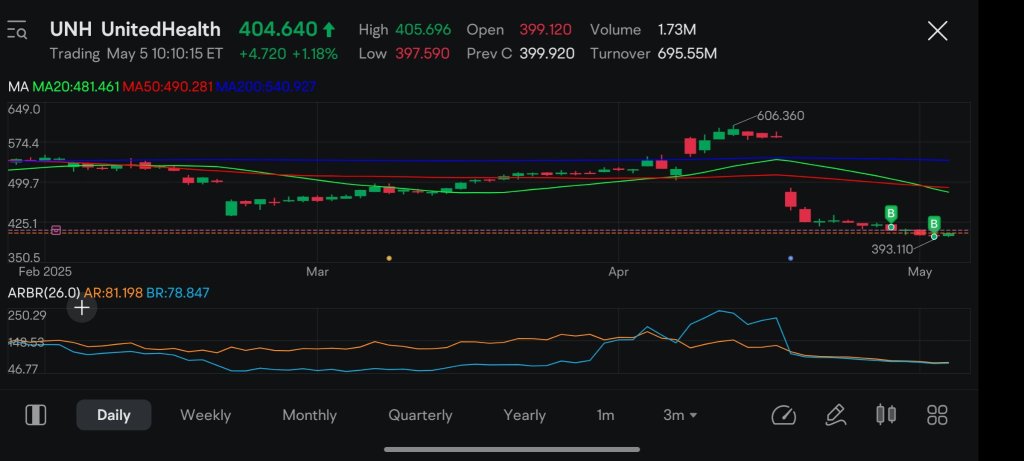The height and width of the screenshot is (461, 1024).
Task: Tap the later B buy marker near May
Action: 934,225
